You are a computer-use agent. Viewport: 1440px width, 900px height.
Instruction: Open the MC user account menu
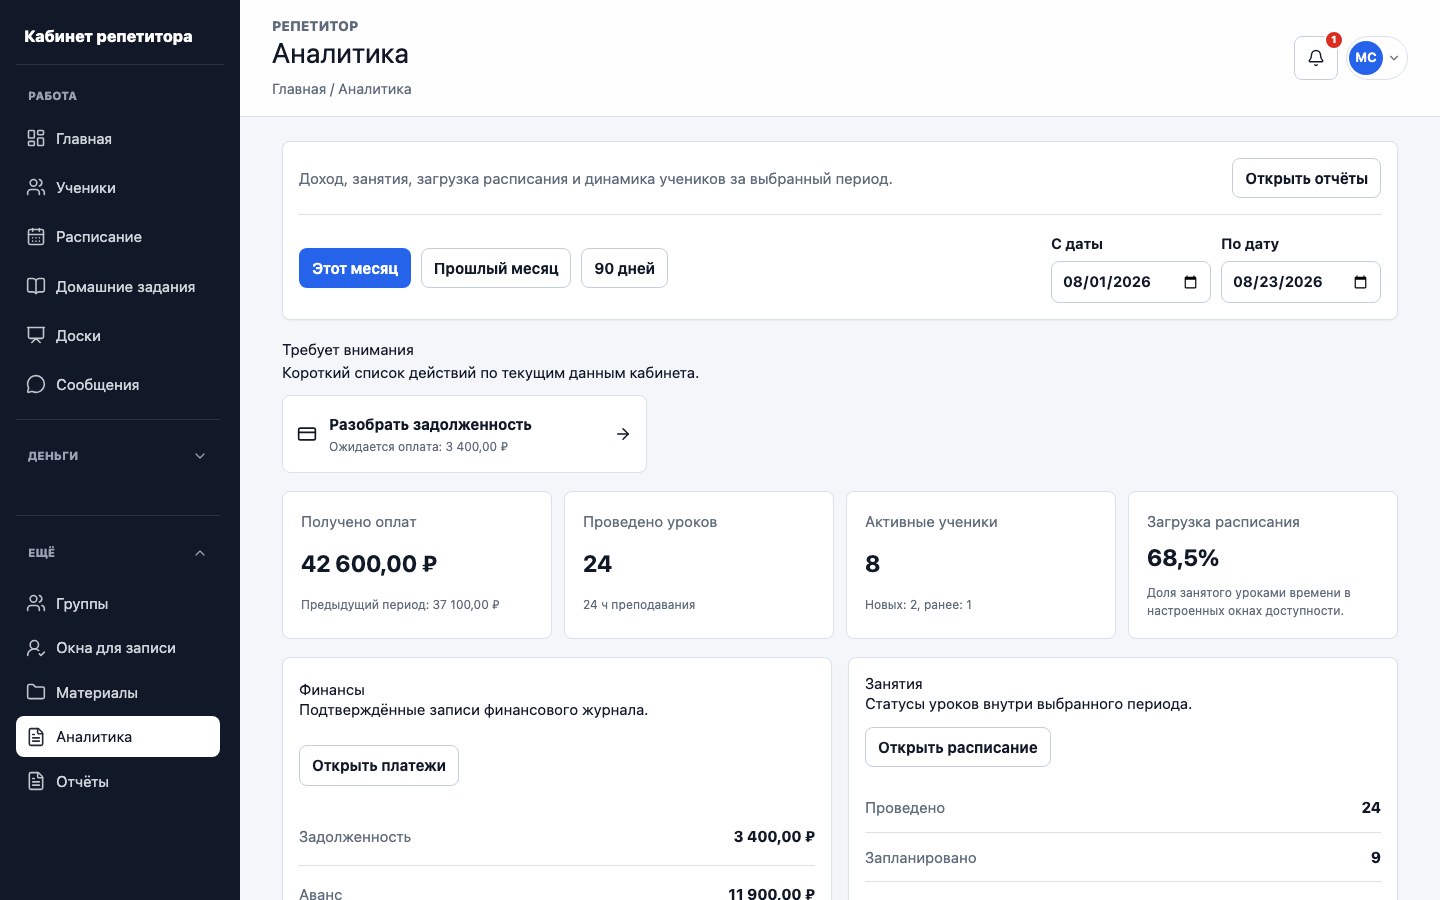1377,58
